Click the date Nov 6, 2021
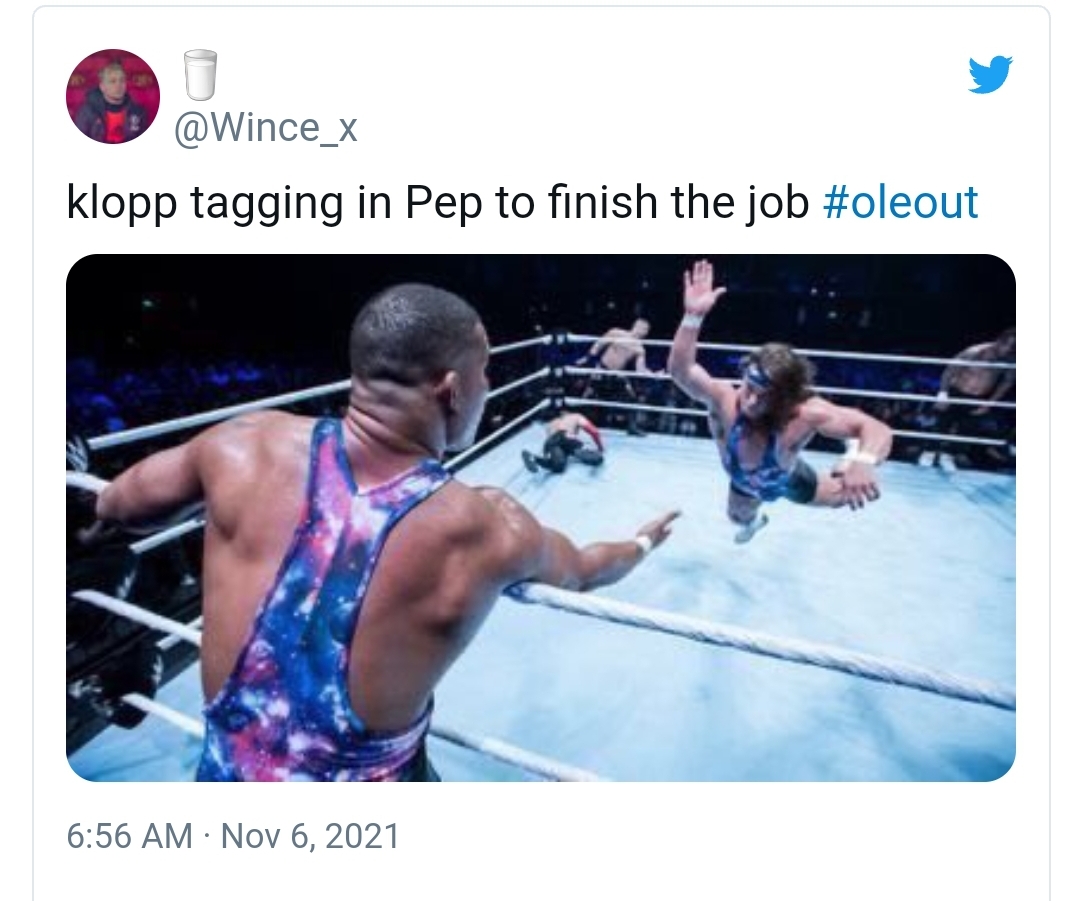This screenshot has height=901, width=1079. tap(310, 836)
